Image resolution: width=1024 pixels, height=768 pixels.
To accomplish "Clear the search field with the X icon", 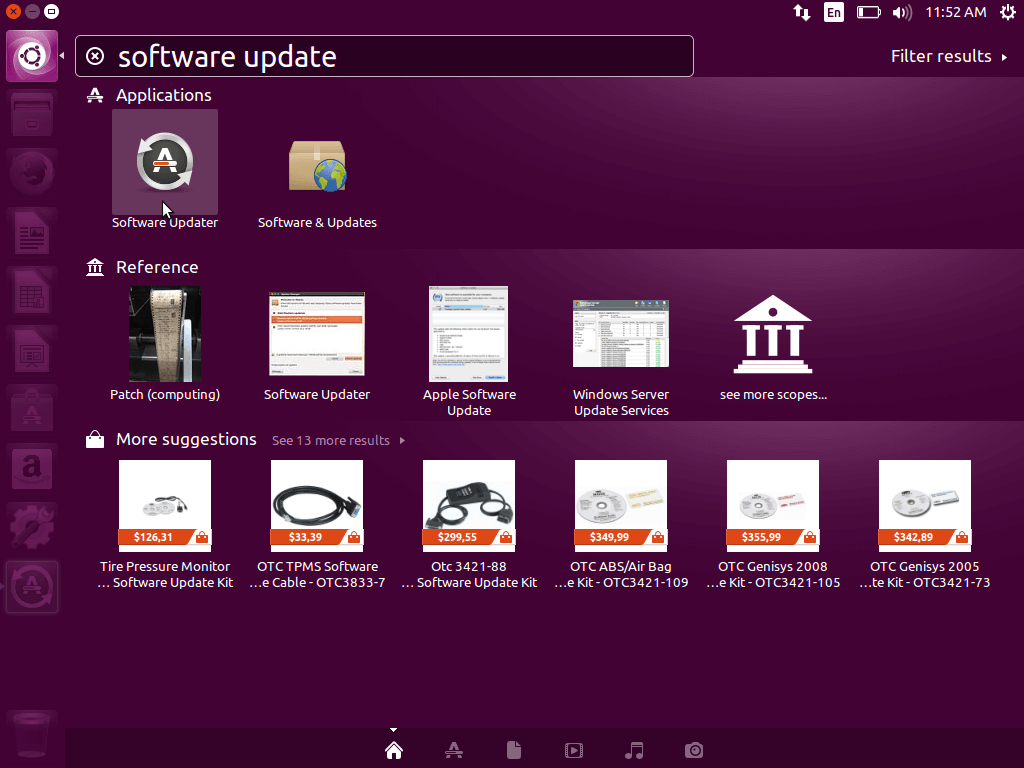I will pos(95,56).
